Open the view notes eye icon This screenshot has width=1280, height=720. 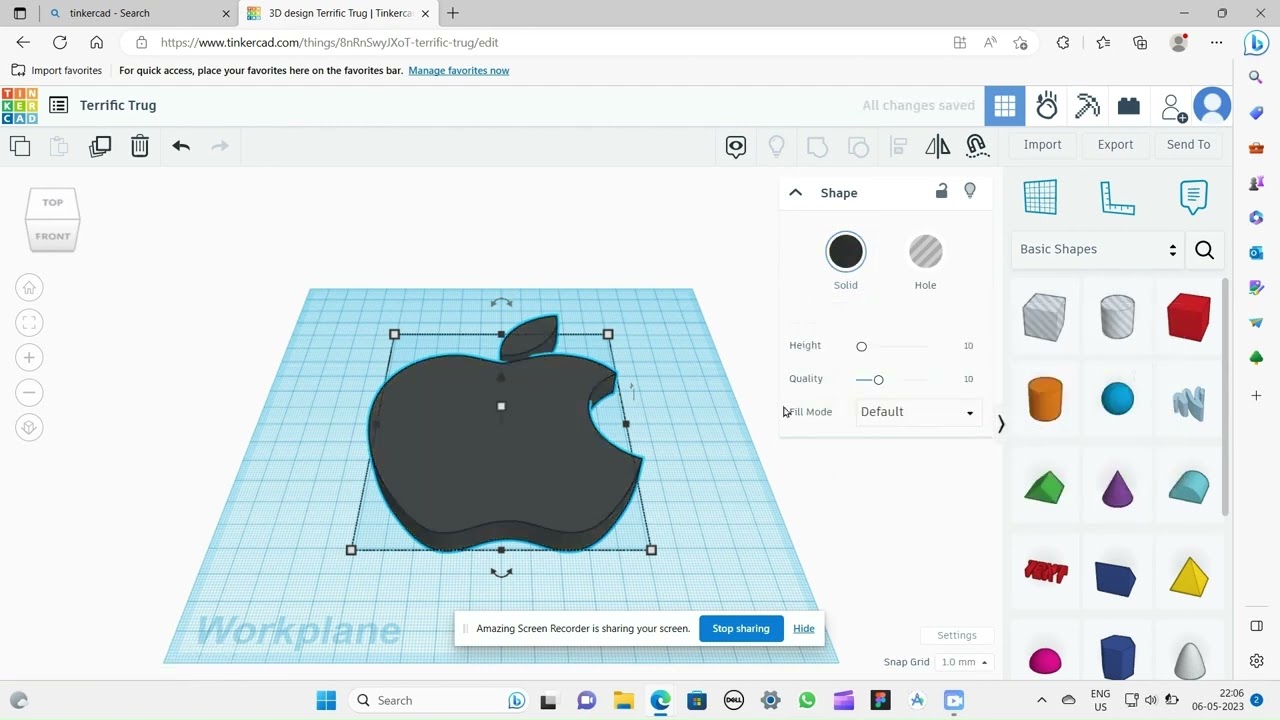point(736,147)
